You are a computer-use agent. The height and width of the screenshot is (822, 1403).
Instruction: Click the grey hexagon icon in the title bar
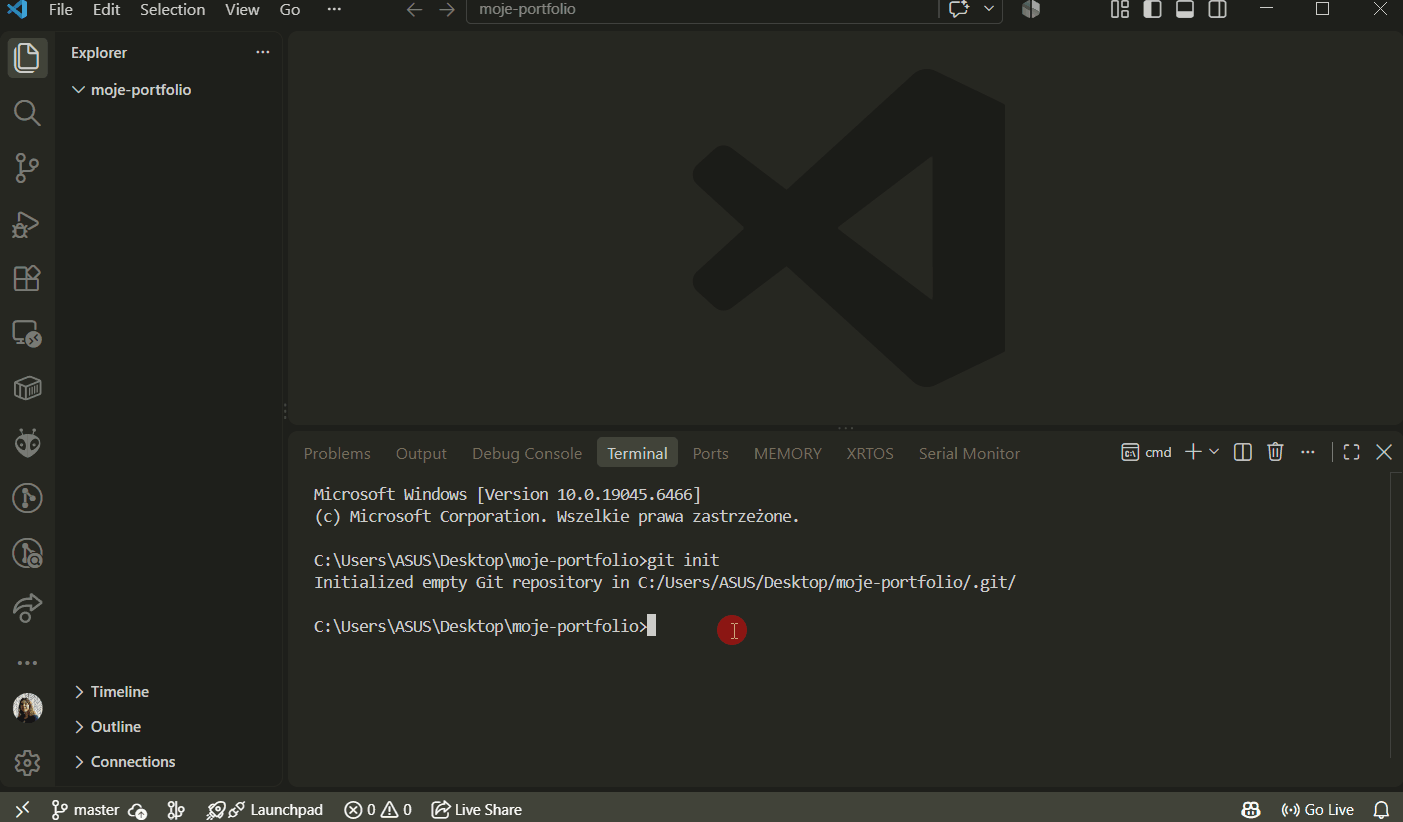1031,10
